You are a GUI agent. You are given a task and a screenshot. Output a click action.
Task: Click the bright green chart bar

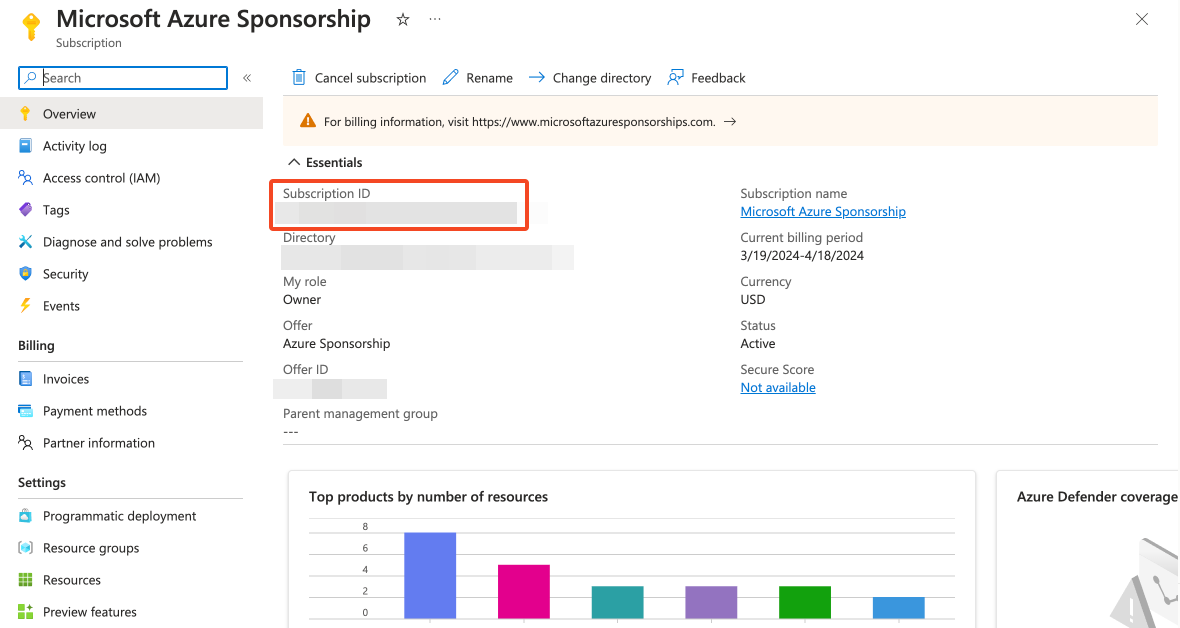(x=804, y=602)
